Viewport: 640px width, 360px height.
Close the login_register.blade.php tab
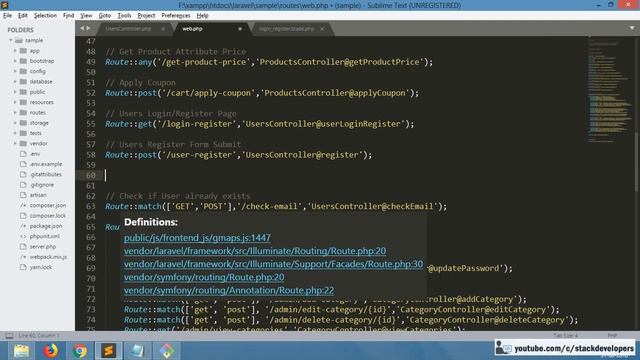click(x=322, y=29)
